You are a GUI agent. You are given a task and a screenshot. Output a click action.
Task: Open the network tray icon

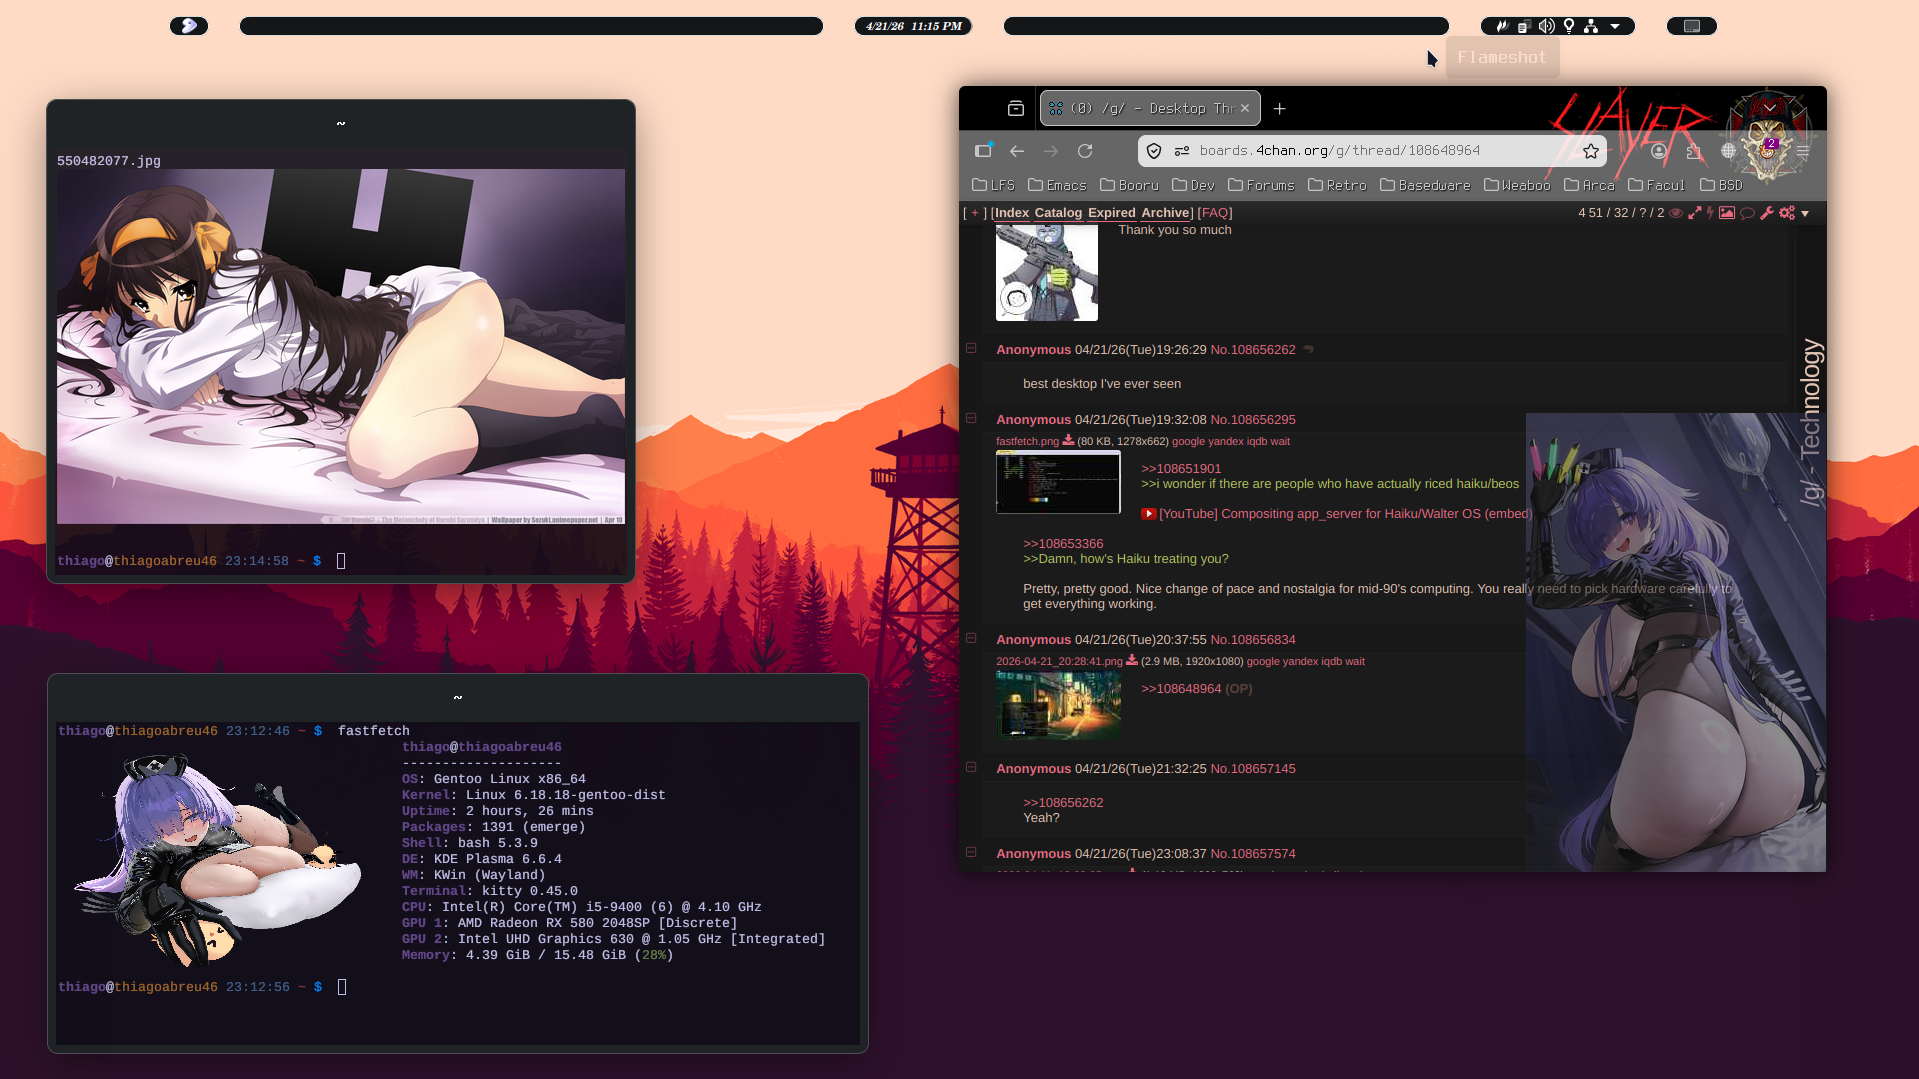point(1591,26)
